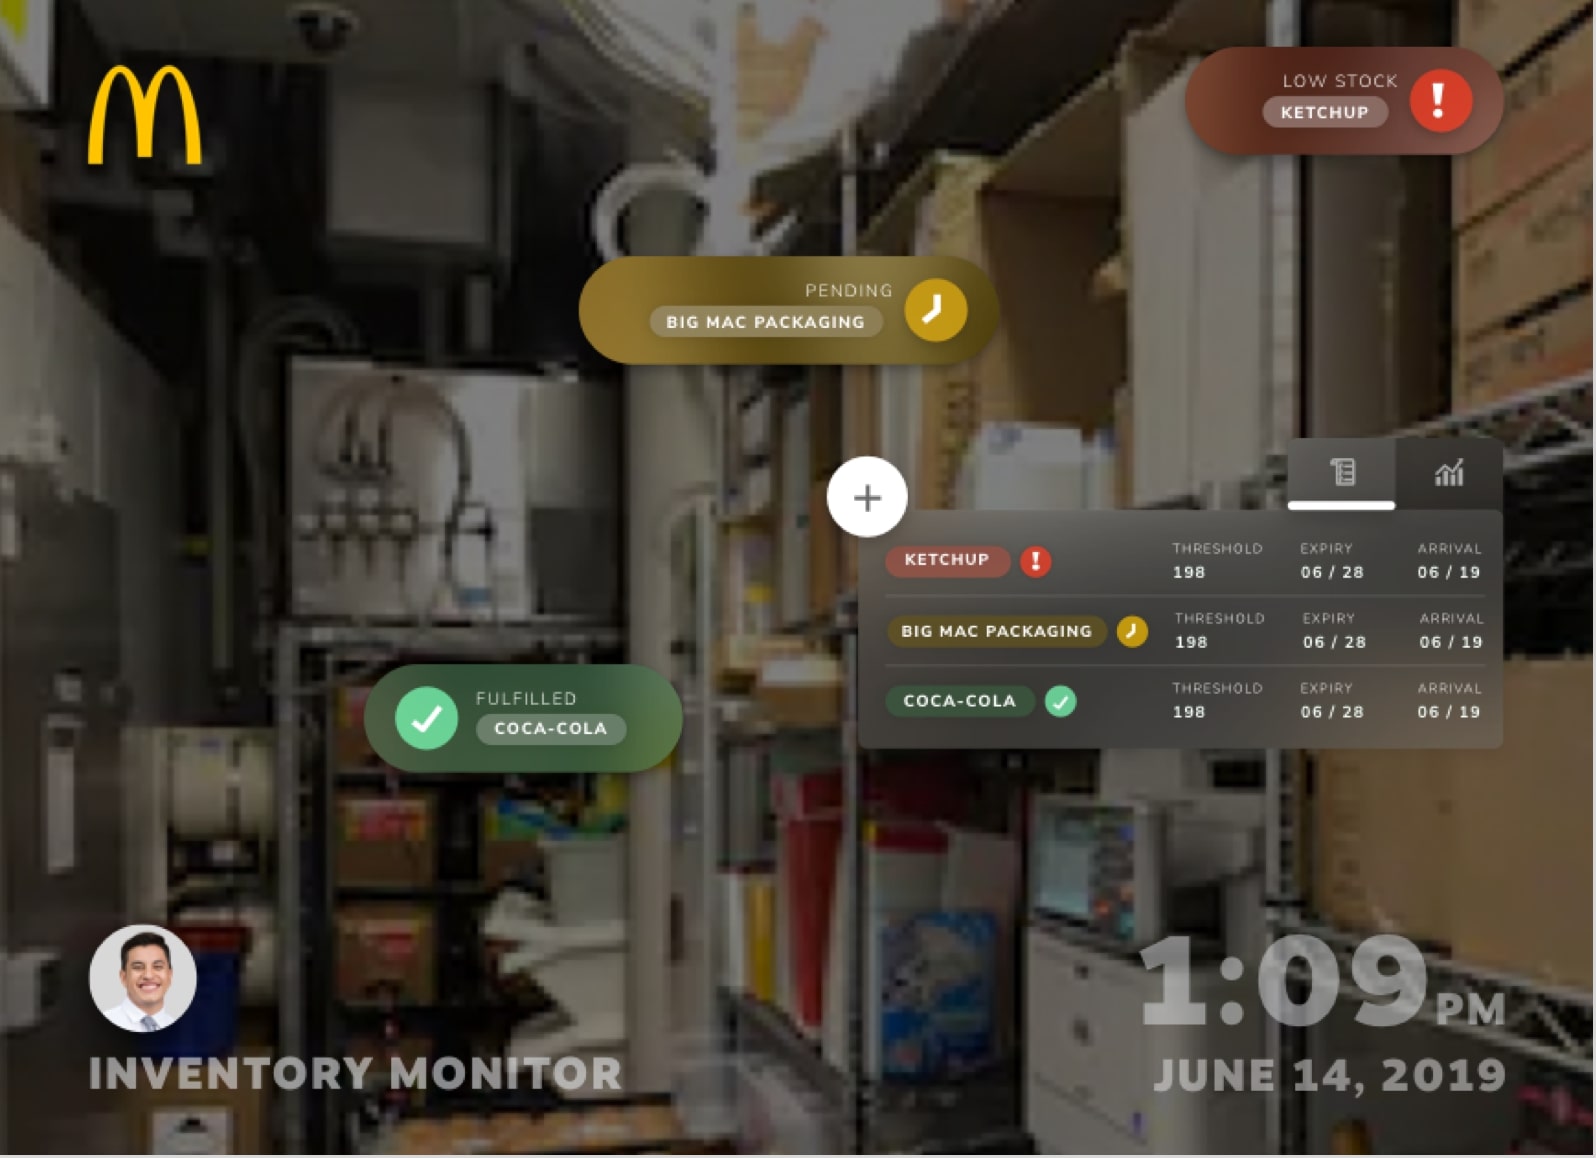The height and width of the screenshot is (1158, 1596).
Task: Open Coca-Cola item in inventory table
Action: coord(959,701)
